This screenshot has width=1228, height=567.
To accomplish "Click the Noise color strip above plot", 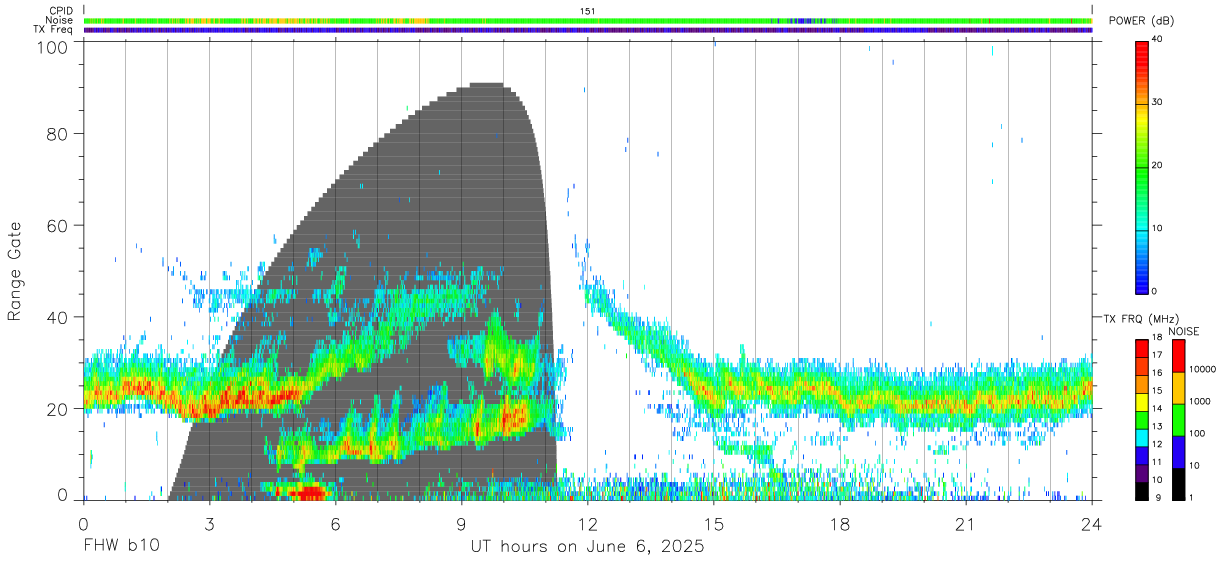I will [588, 20].
